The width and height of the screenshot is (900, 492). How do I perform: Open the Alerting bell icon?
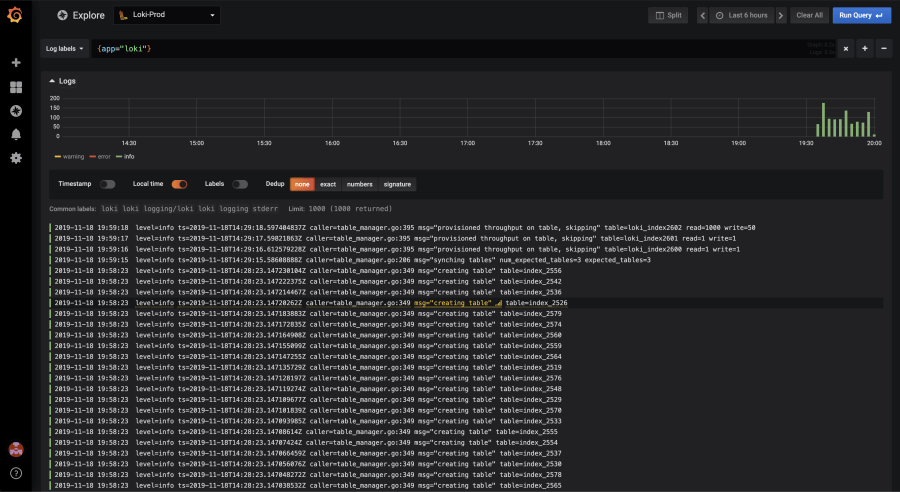[16, 134]
